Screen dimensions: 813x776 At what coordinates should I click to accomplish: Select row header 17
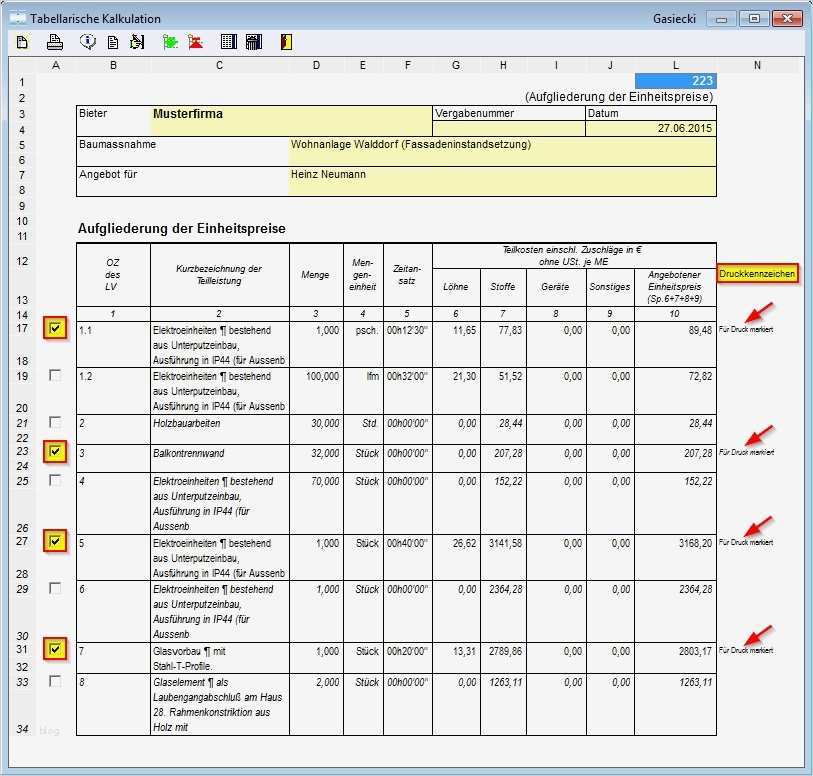click(22, 328)
